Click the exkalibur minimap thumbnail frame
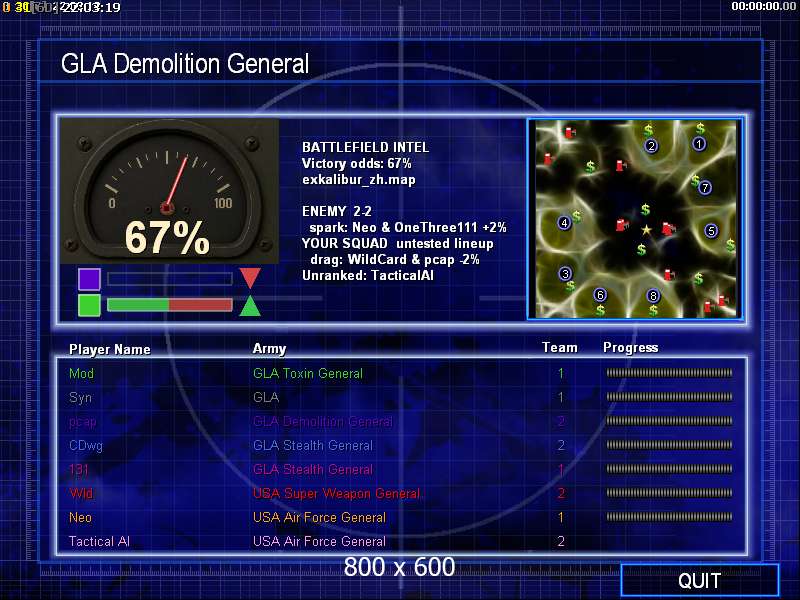 (x=635, y=219)
